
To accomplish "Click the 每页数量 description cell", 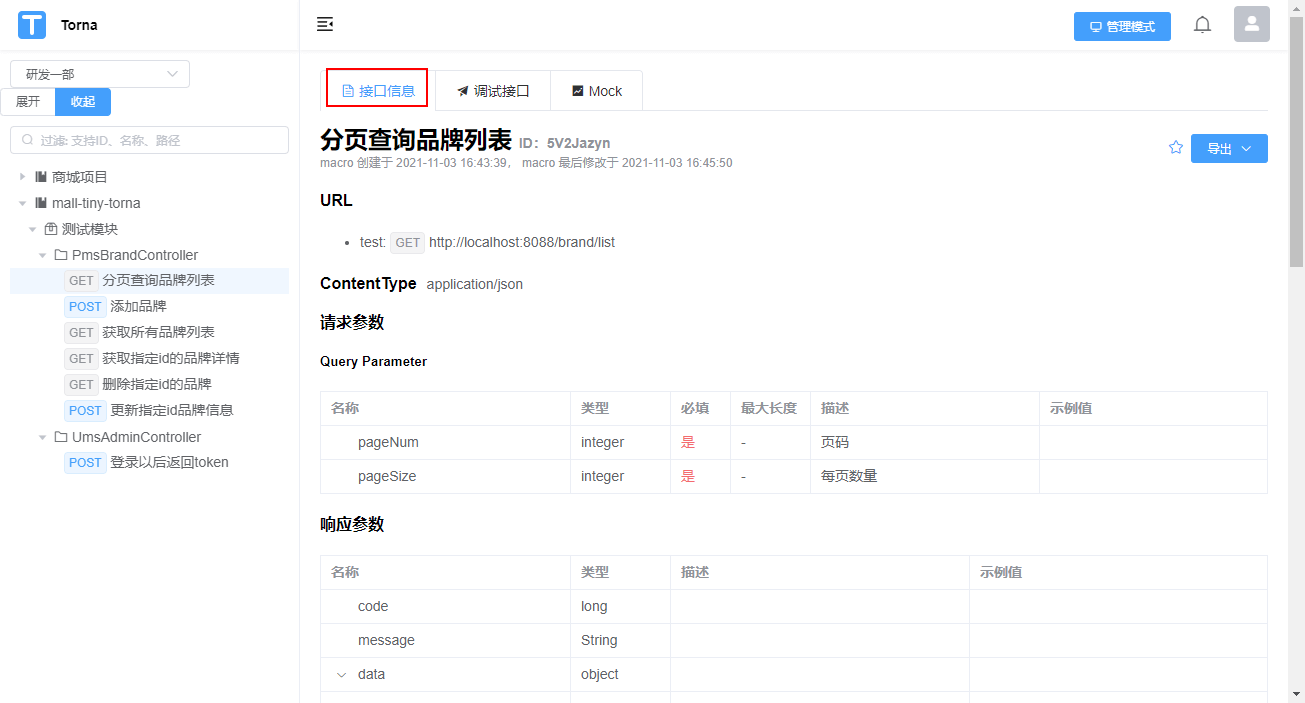I will click(925, 476).
